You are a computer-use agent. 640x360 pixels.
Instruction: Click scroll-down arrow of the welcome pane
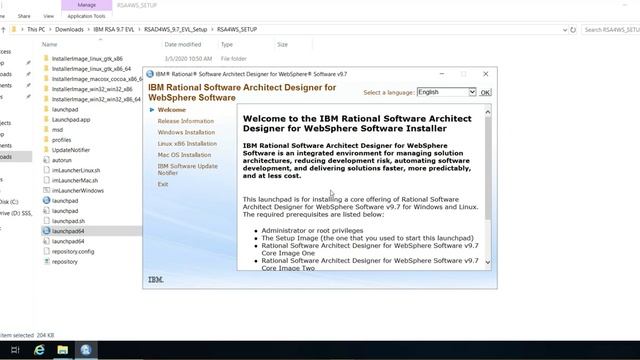point(487,262)
